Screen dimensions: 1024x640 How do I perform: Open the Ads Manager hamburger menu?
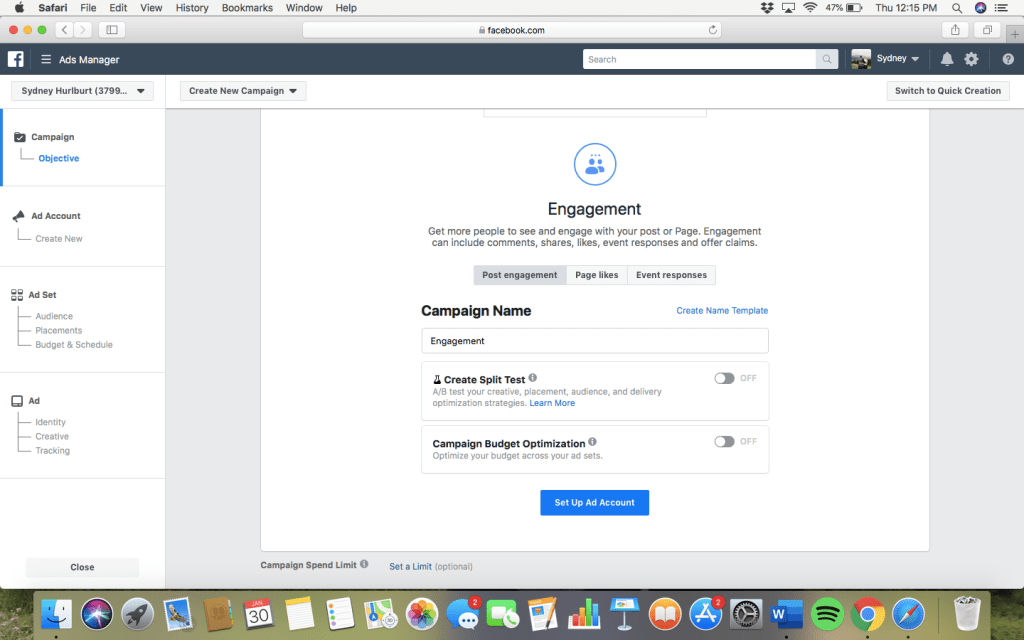click(46, 60)
